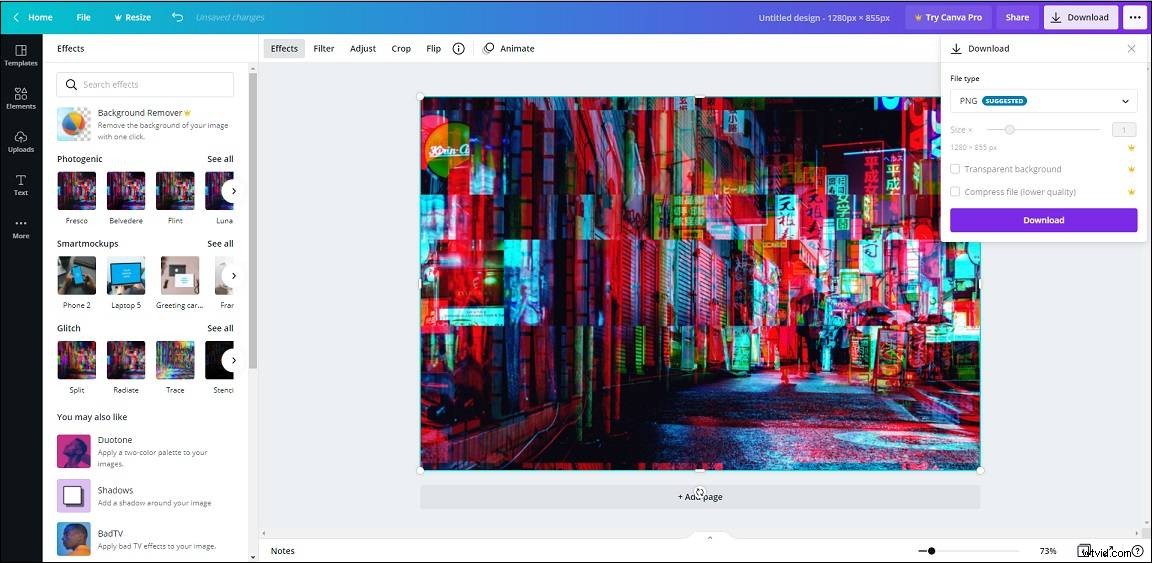Enable Compress file checkbox
This screenshot has width=1152, height=563.
coord(955,192)
